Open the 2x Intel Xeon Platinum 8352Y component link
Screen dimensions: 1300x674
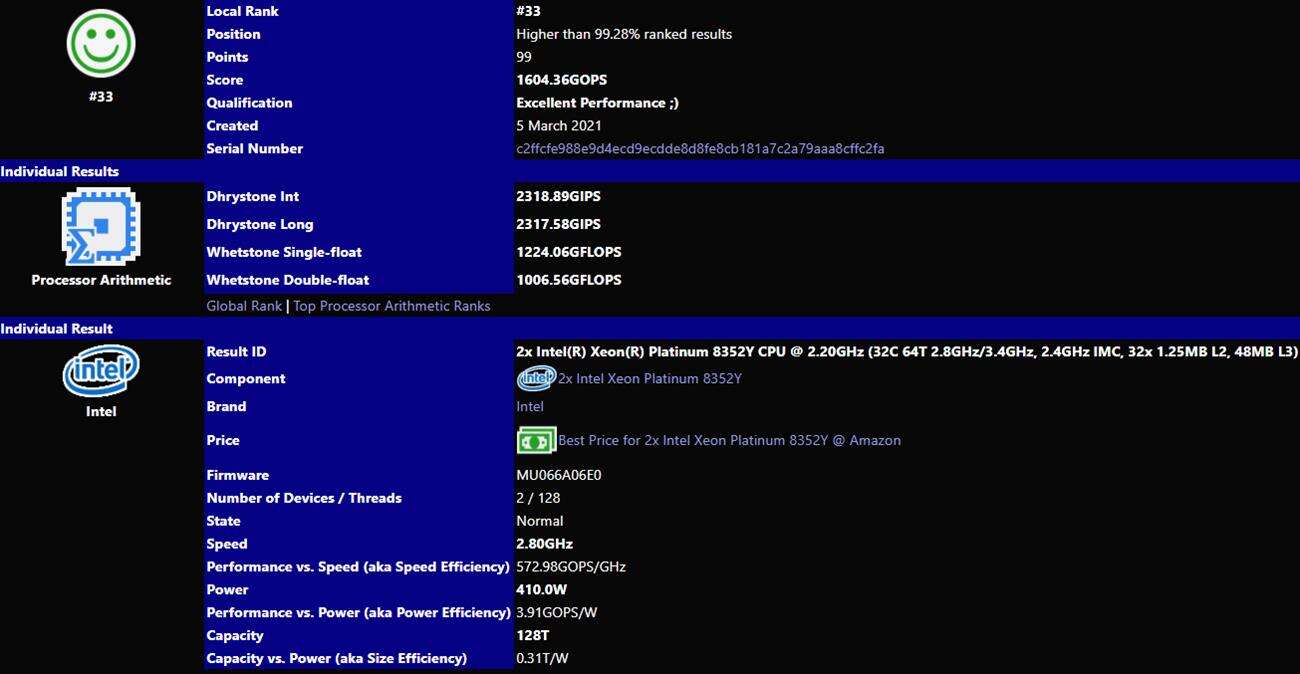[649, 379]
